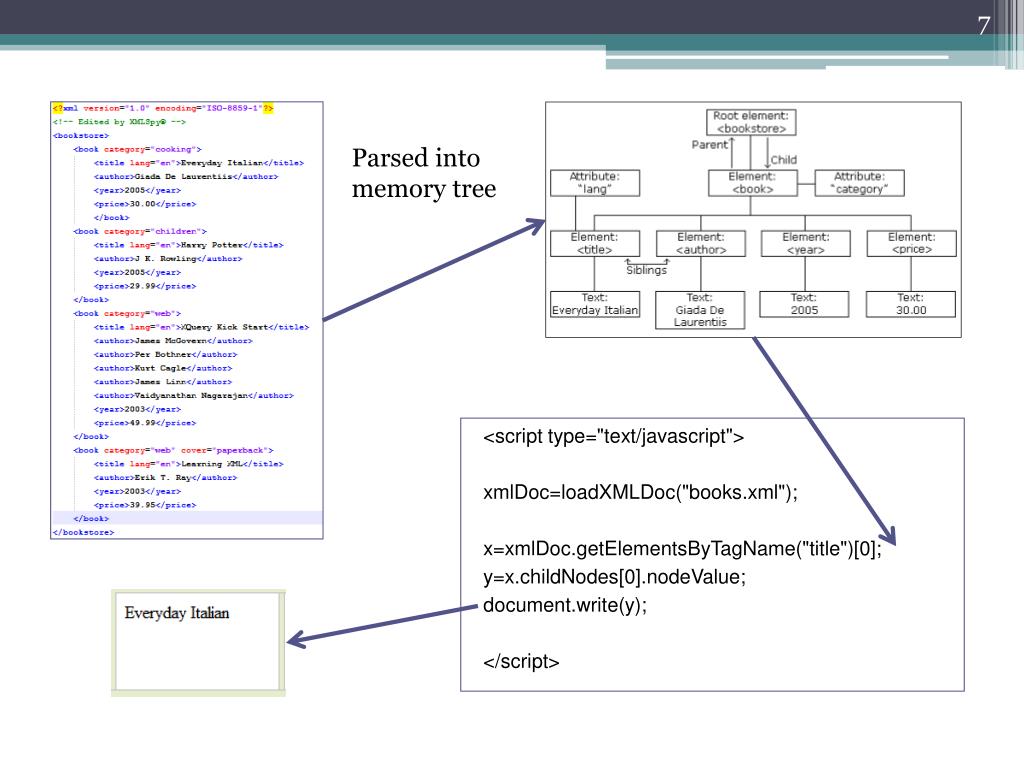Select the book line with cover="paperback"
This screenshot has height=768, width=1024.
pyautogui.click(x=173, y=451)
